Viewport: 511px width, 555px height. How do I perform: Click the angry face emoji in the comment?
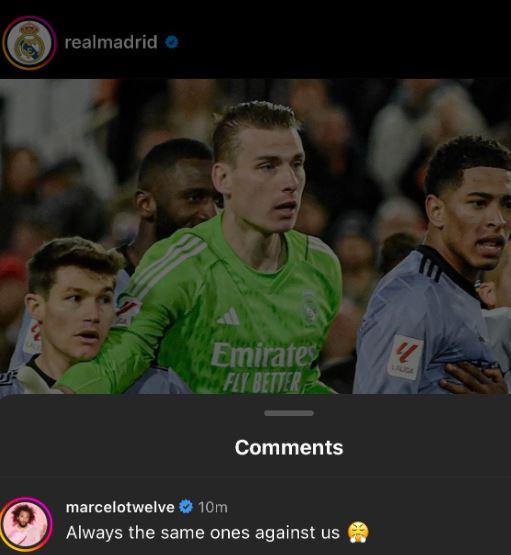pyautogui.click(x=358, y=532)
